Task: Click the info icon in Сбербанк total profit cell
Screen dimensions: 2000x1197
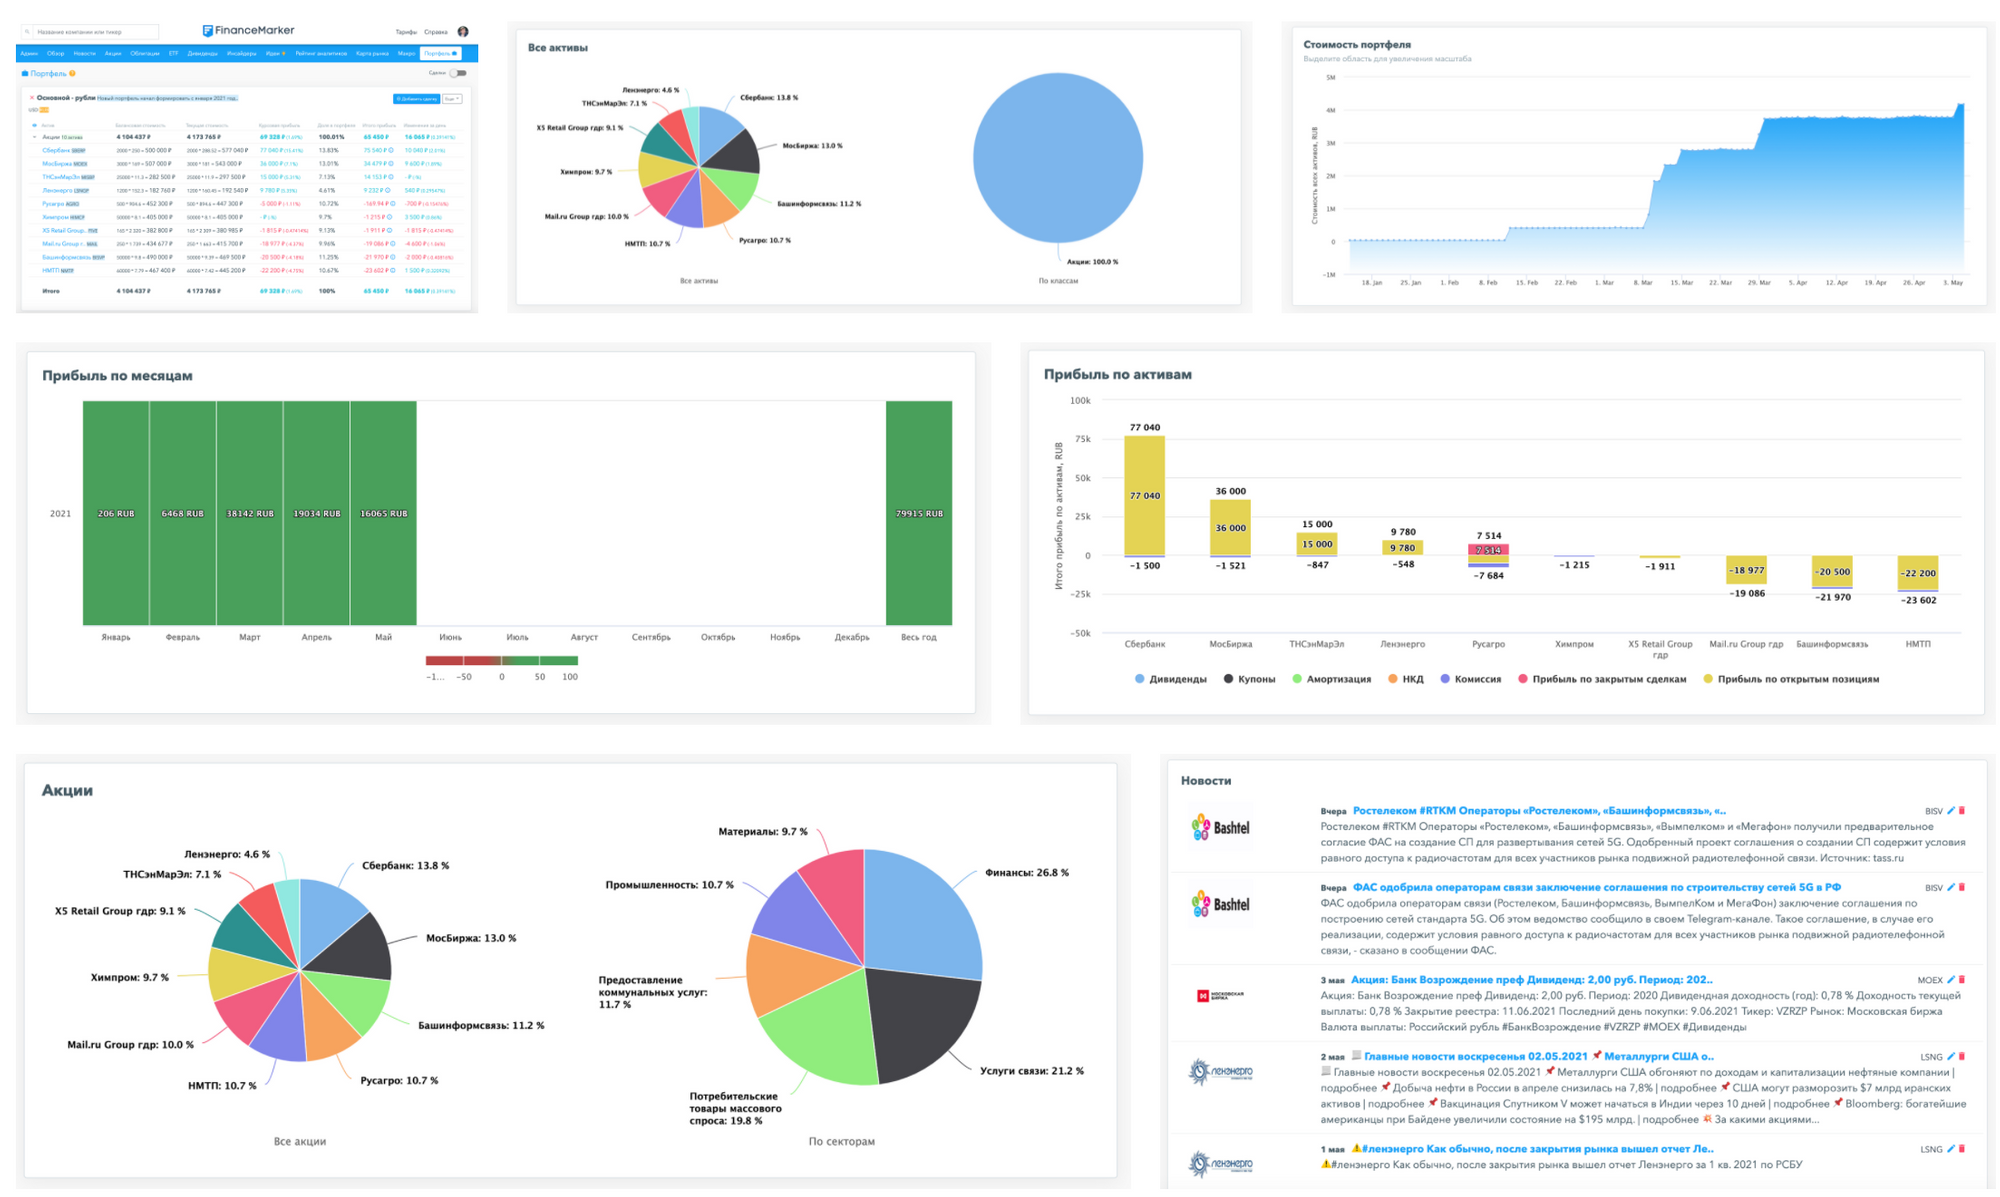Action: tap(391, 150)
